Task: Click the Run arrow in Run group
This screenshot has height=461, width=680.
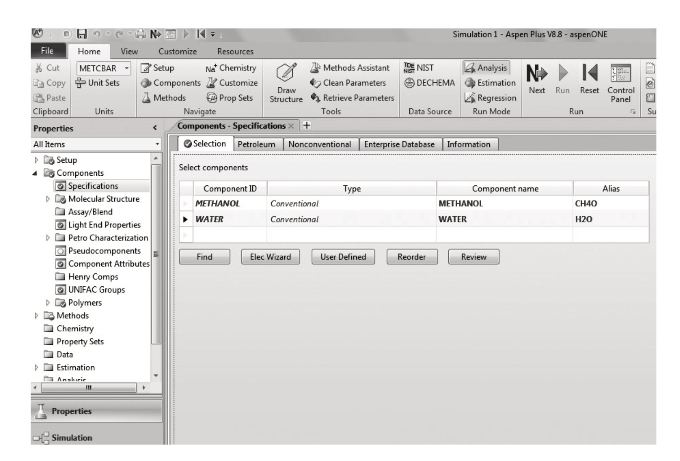Action: pyautogui.click(x=562, y=79)
